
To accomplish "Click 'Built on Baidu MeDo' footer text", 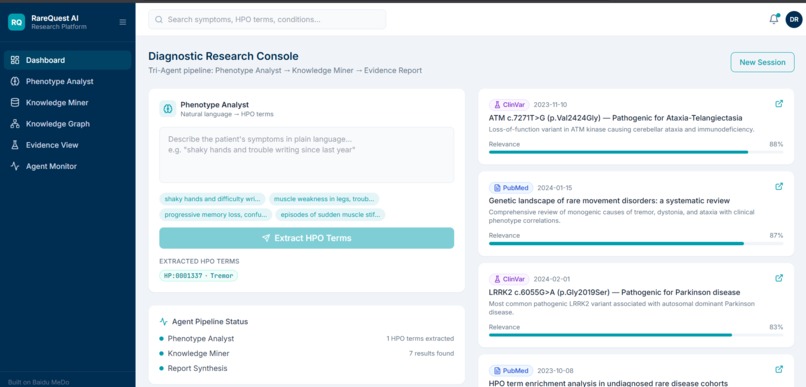I will coord(38,382).
